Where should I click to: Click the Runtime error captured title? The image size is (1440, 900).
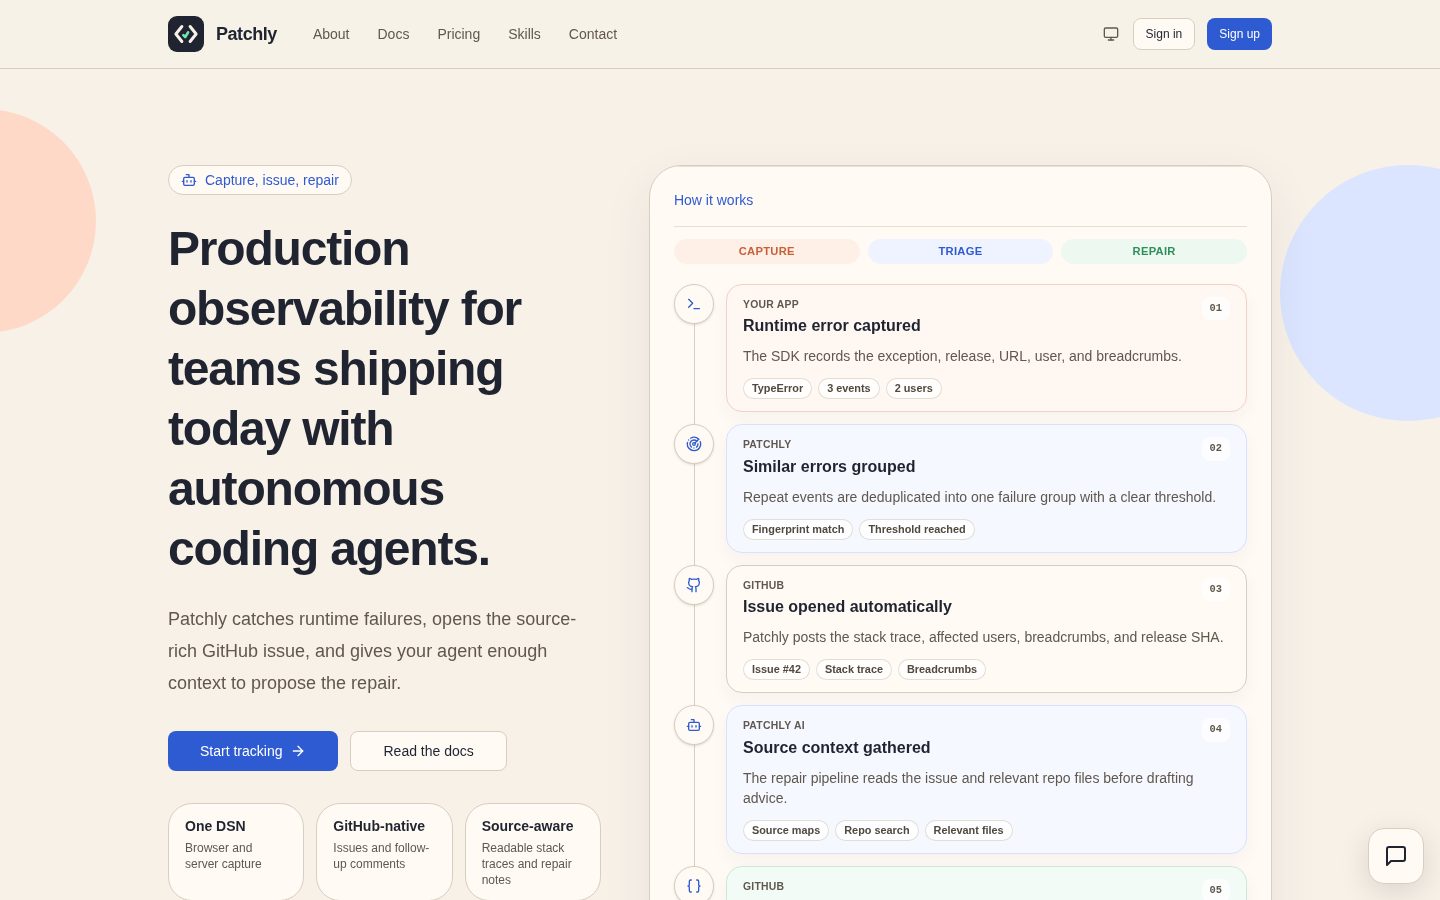[831, 325]
